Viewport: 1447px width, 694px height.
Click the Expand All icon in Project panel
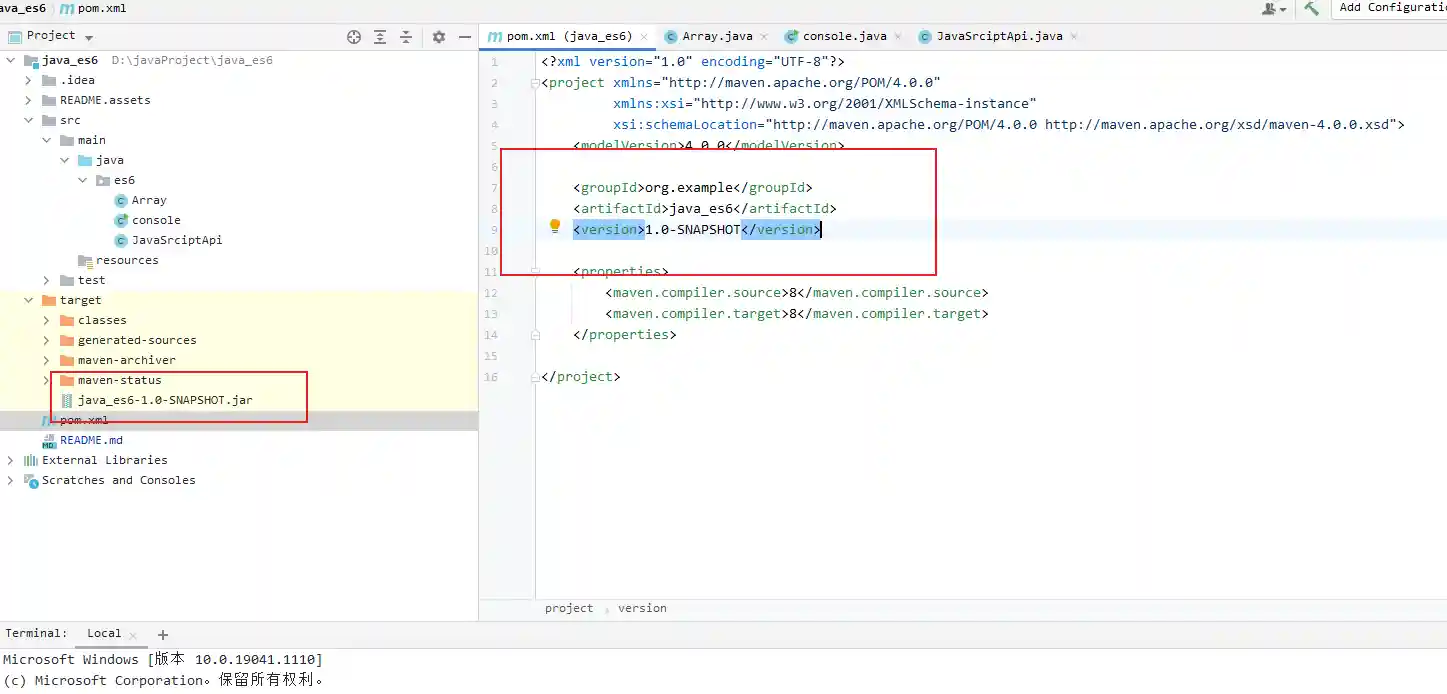click(x=380, y=37)
